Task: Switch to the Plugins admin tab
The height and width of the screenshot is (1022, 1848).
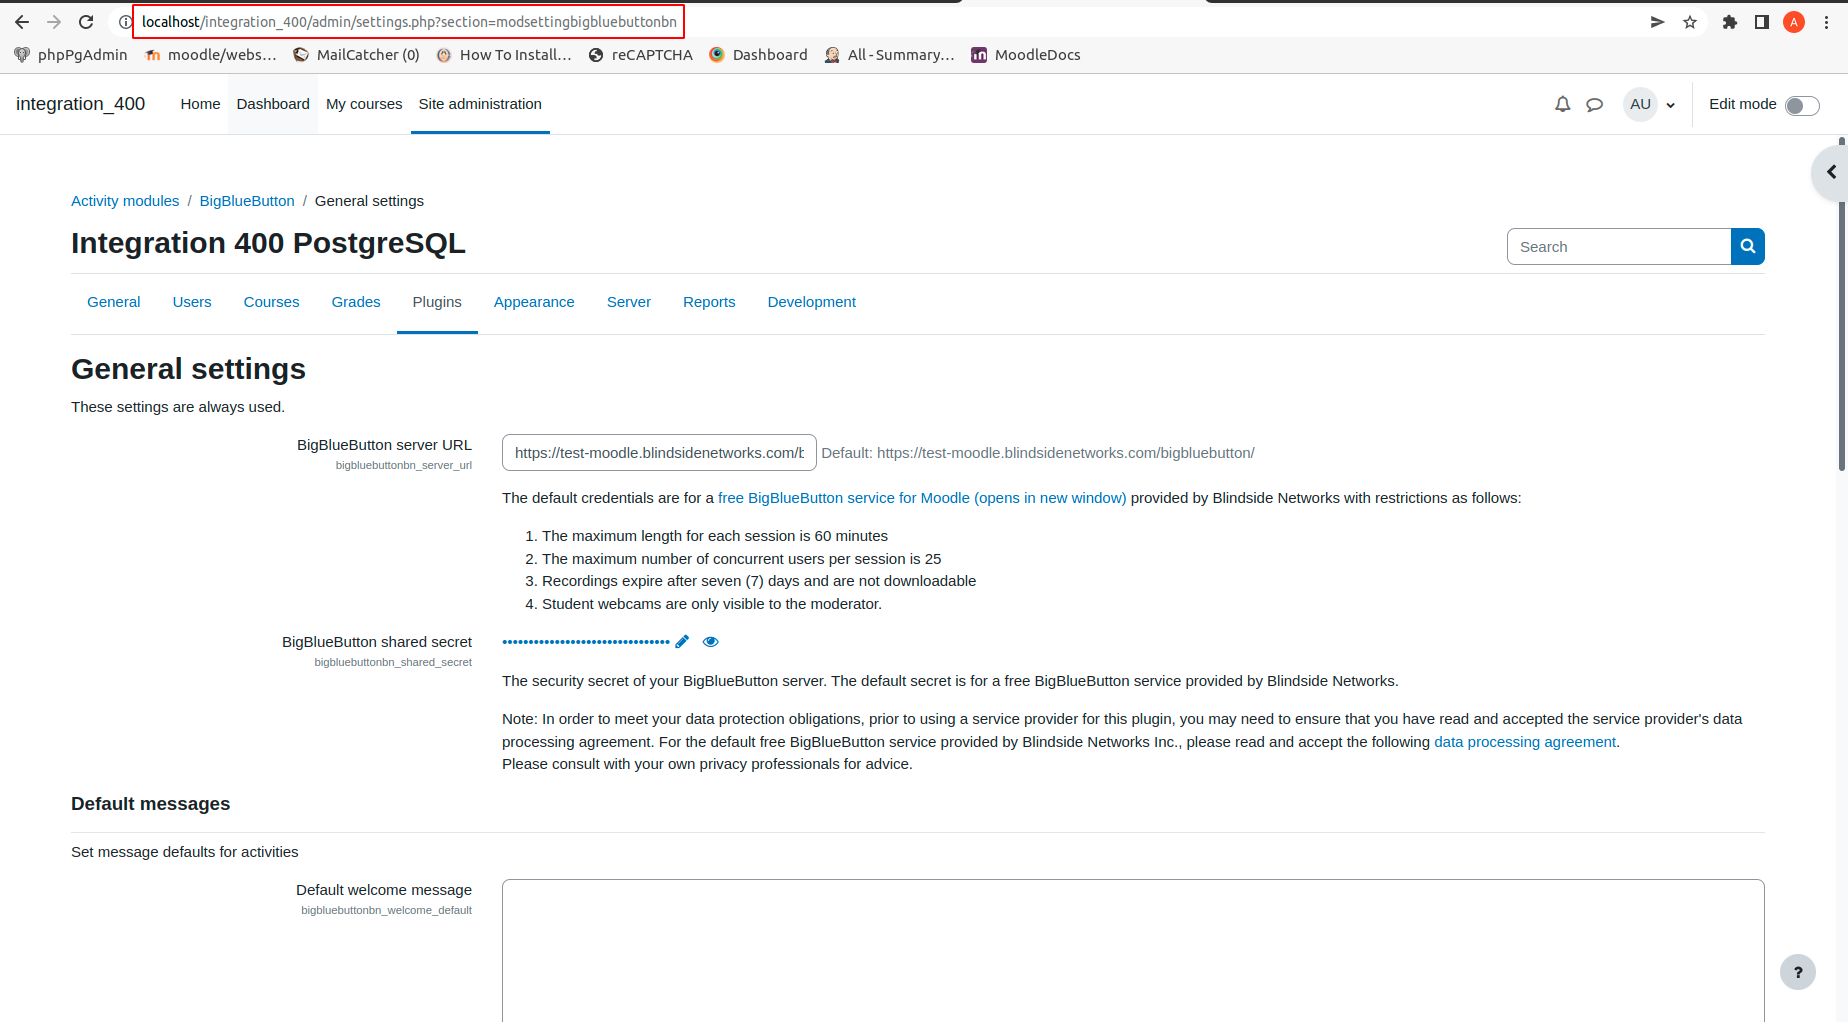Action: point(437,302)
